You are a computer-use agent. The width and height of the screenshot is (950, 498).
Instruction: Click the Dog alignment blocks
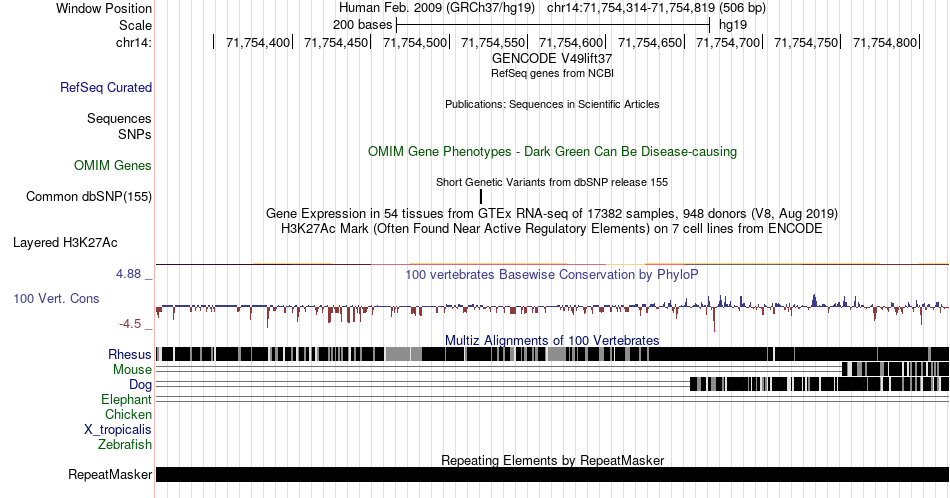pyautogui.click(x=819, y=383)
